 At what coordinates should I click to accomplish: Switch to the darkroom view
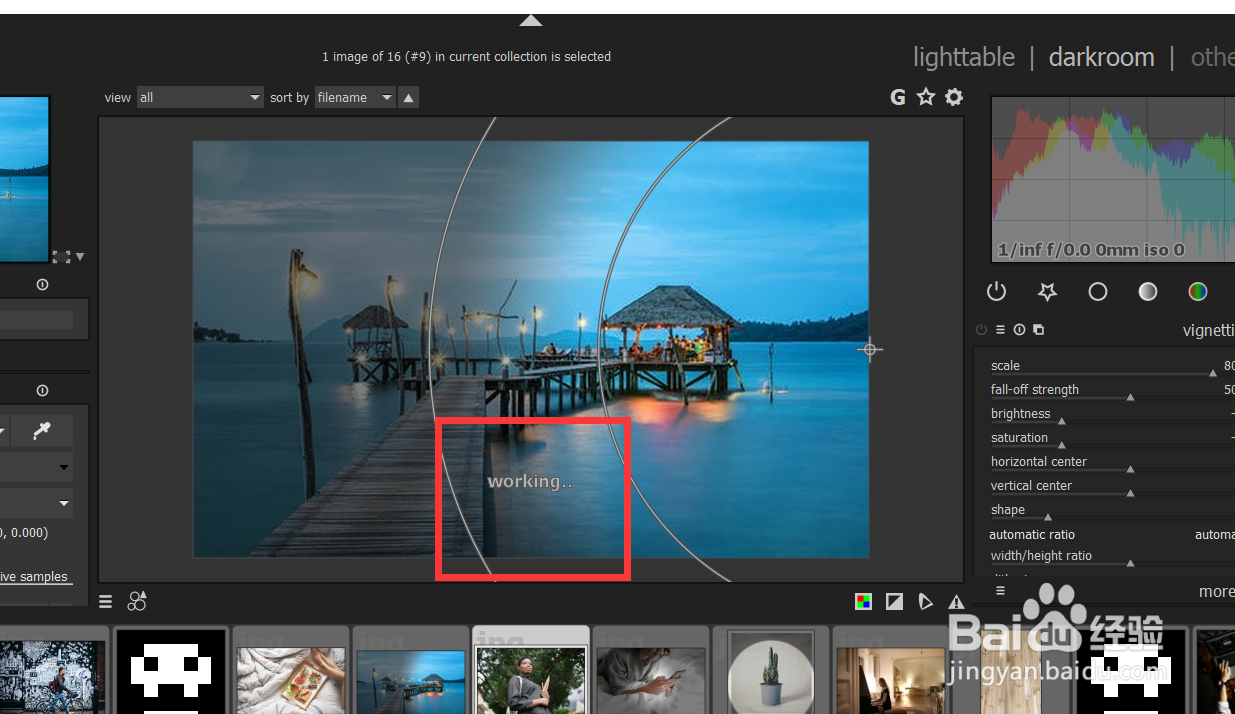tap(1101, 57)
